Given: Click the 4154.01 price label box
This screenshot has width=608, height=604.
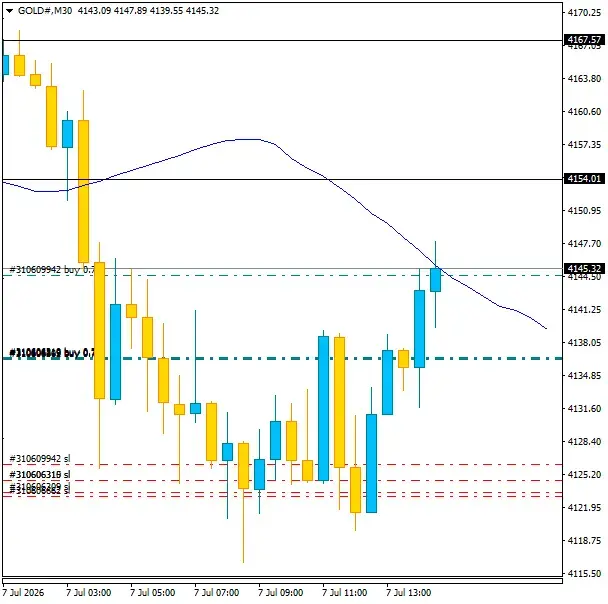Looking at the screenshot, I should [584, 179].
